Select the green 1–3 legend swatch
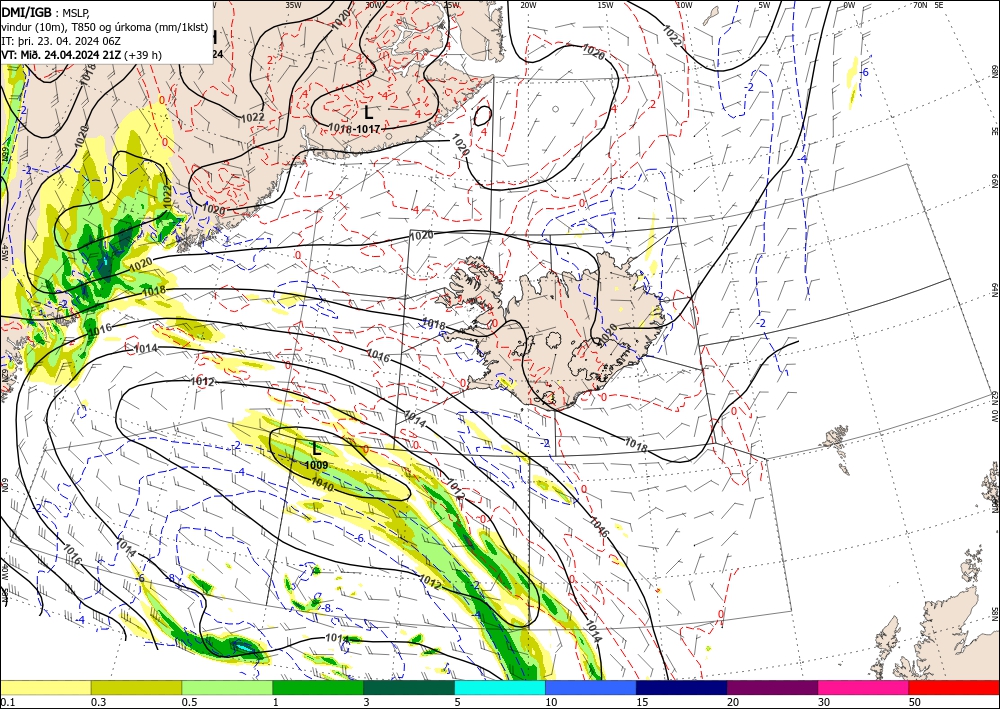Viewport: 1000px width, 709px height. pos(318,687)
